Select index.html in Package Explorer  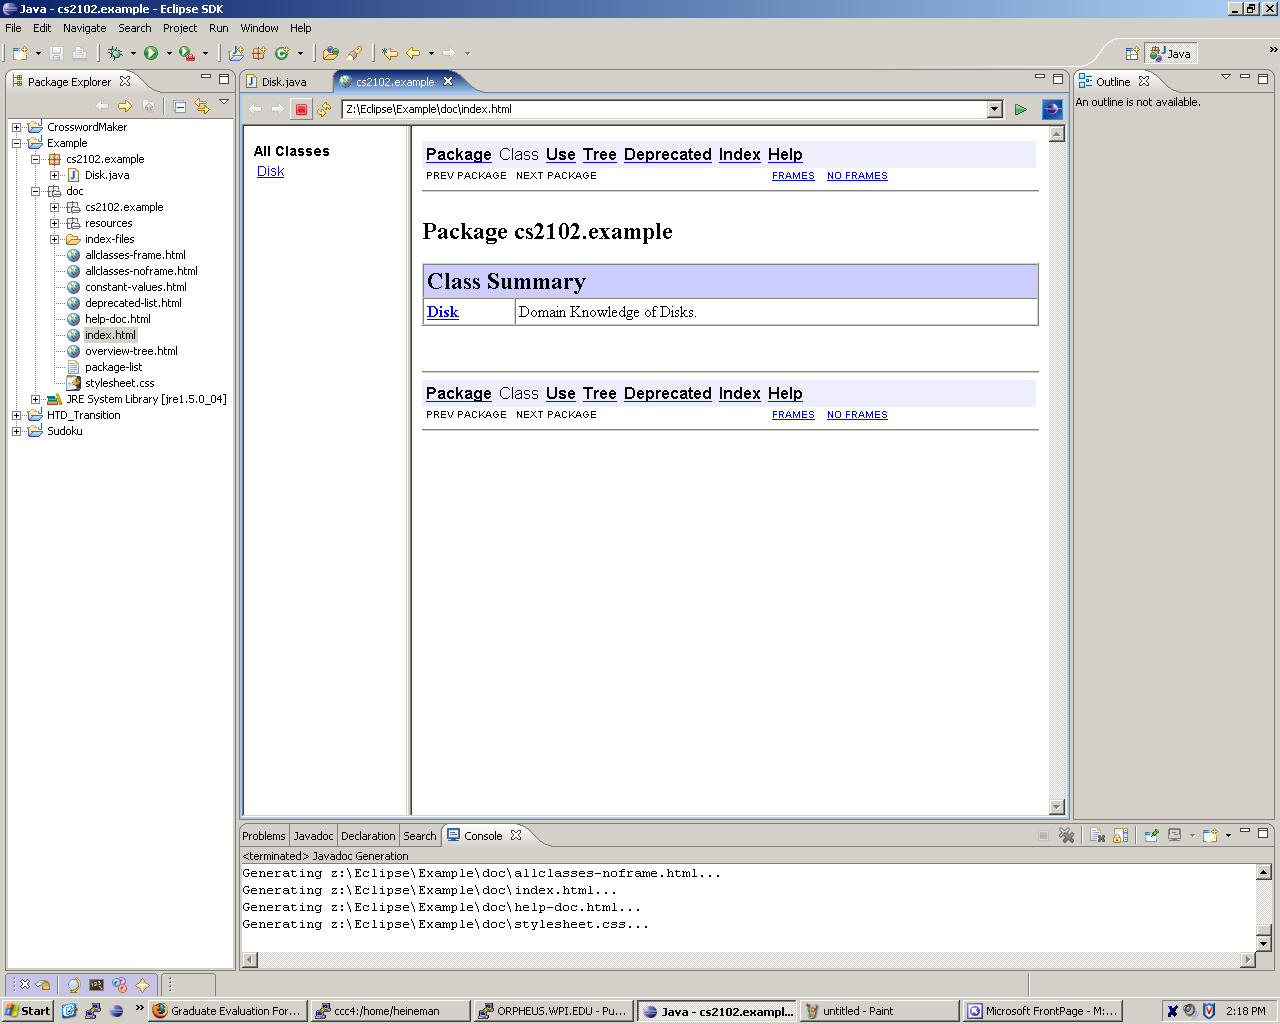point(110,335)
